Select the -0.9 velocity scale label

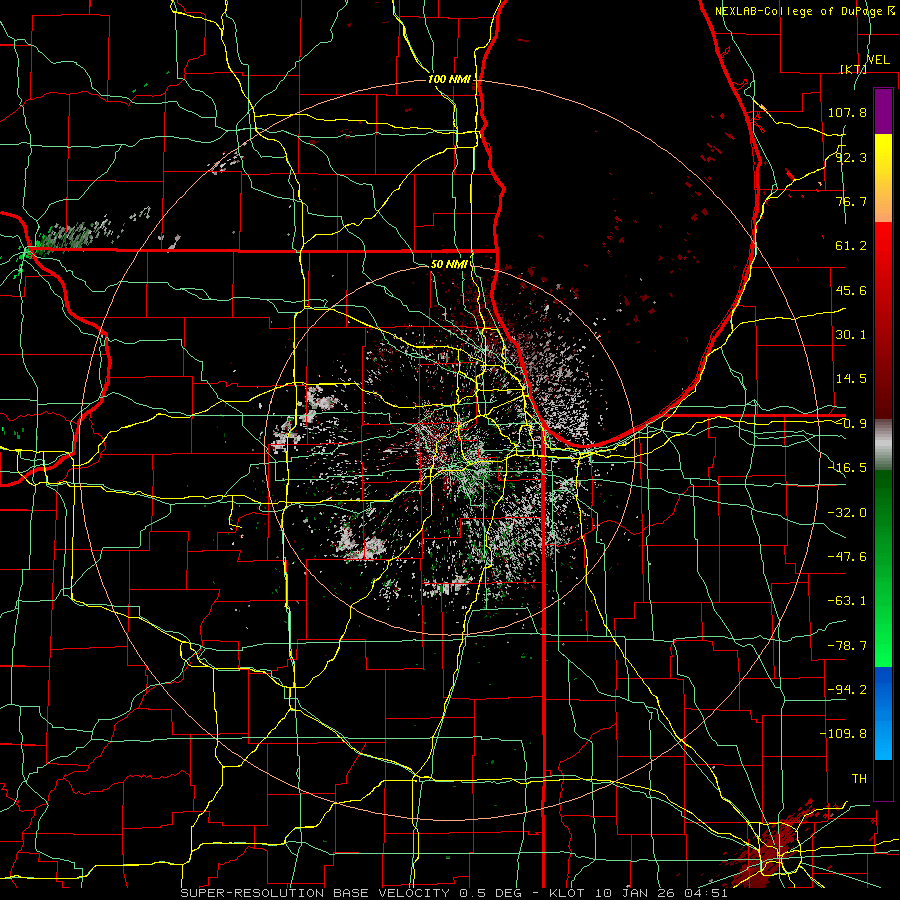(x=851, y=424)
